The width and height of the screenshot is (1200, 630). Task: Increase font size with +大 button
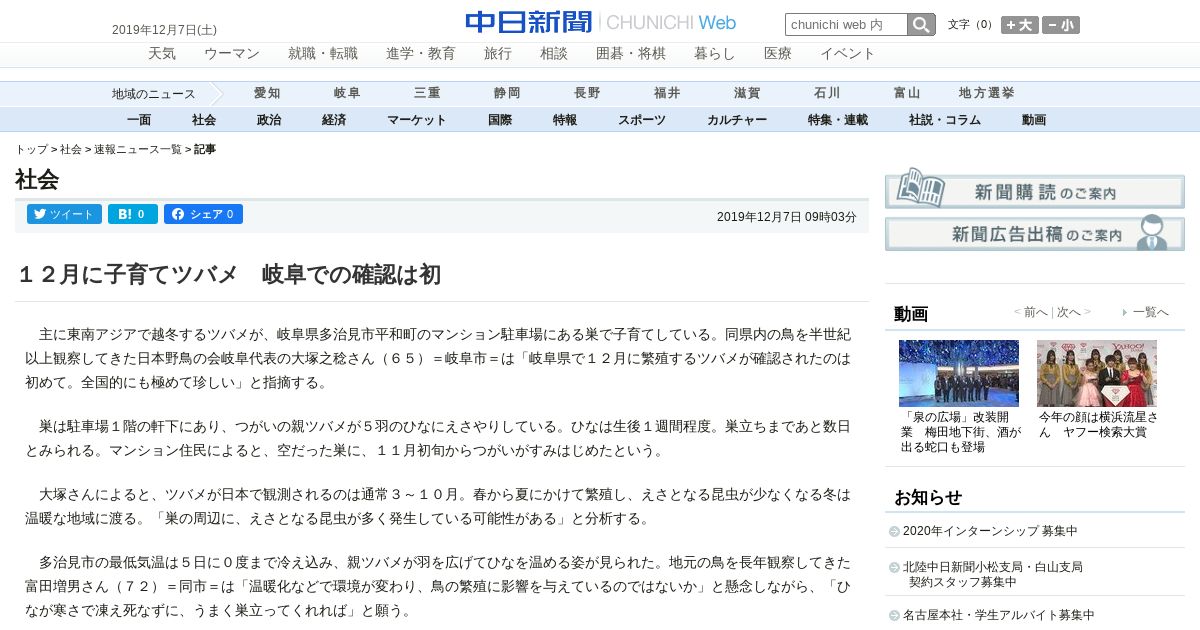point(1020,25)
